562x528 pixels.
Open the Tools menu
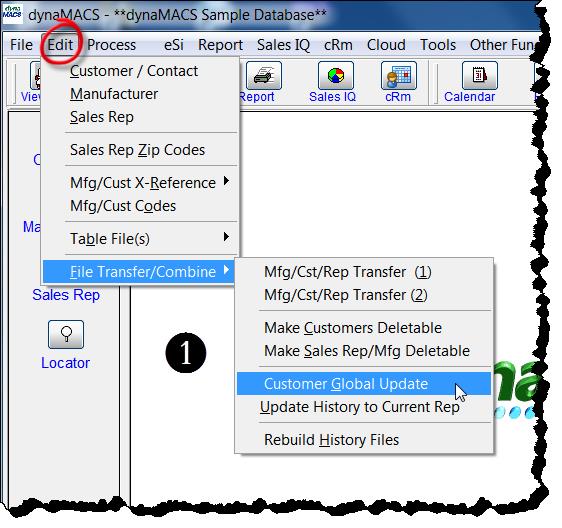pyautogui.click(x=438, y=45)
